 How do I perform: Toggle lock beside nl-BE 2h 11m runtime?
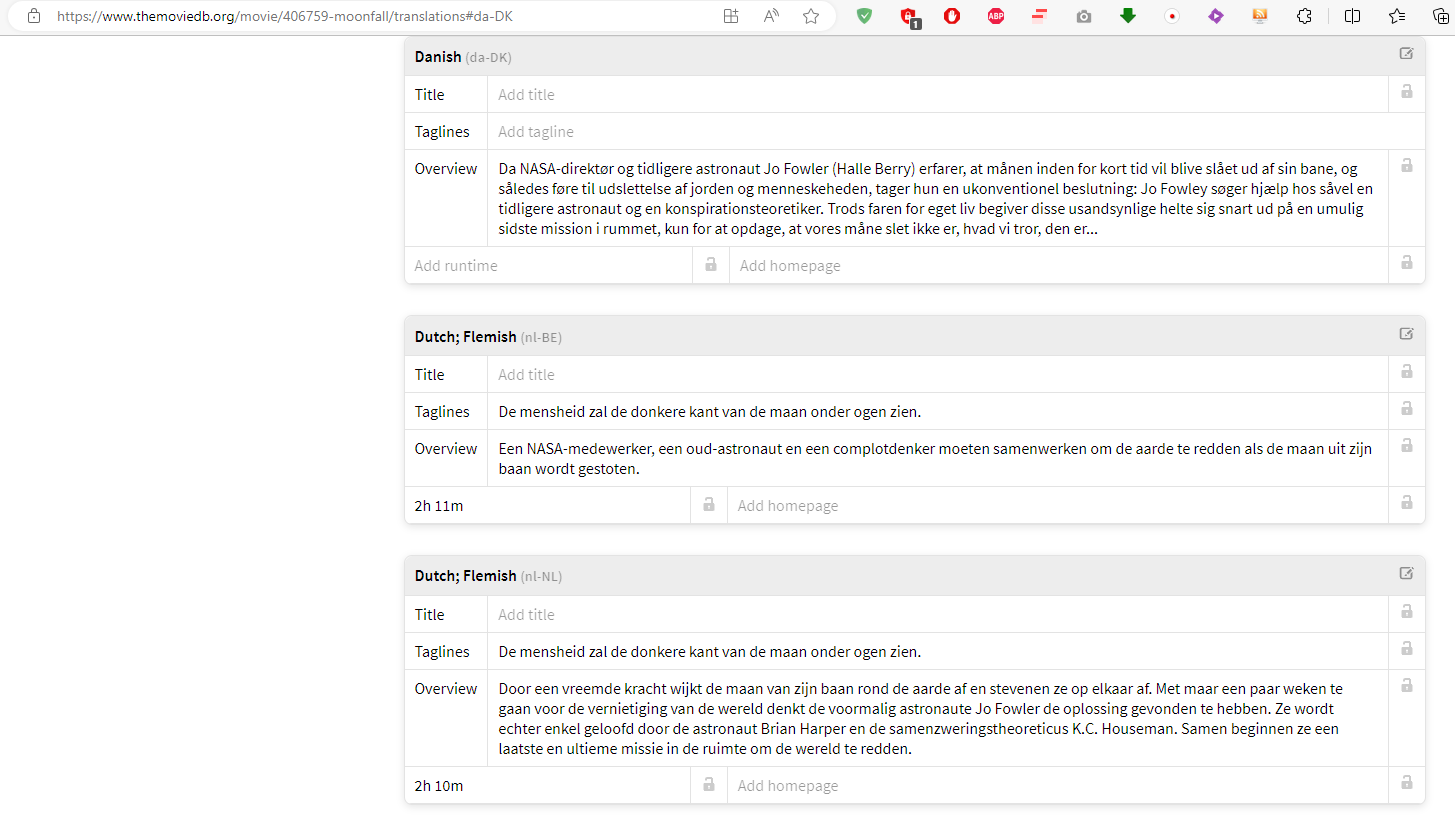click(709, 505)
